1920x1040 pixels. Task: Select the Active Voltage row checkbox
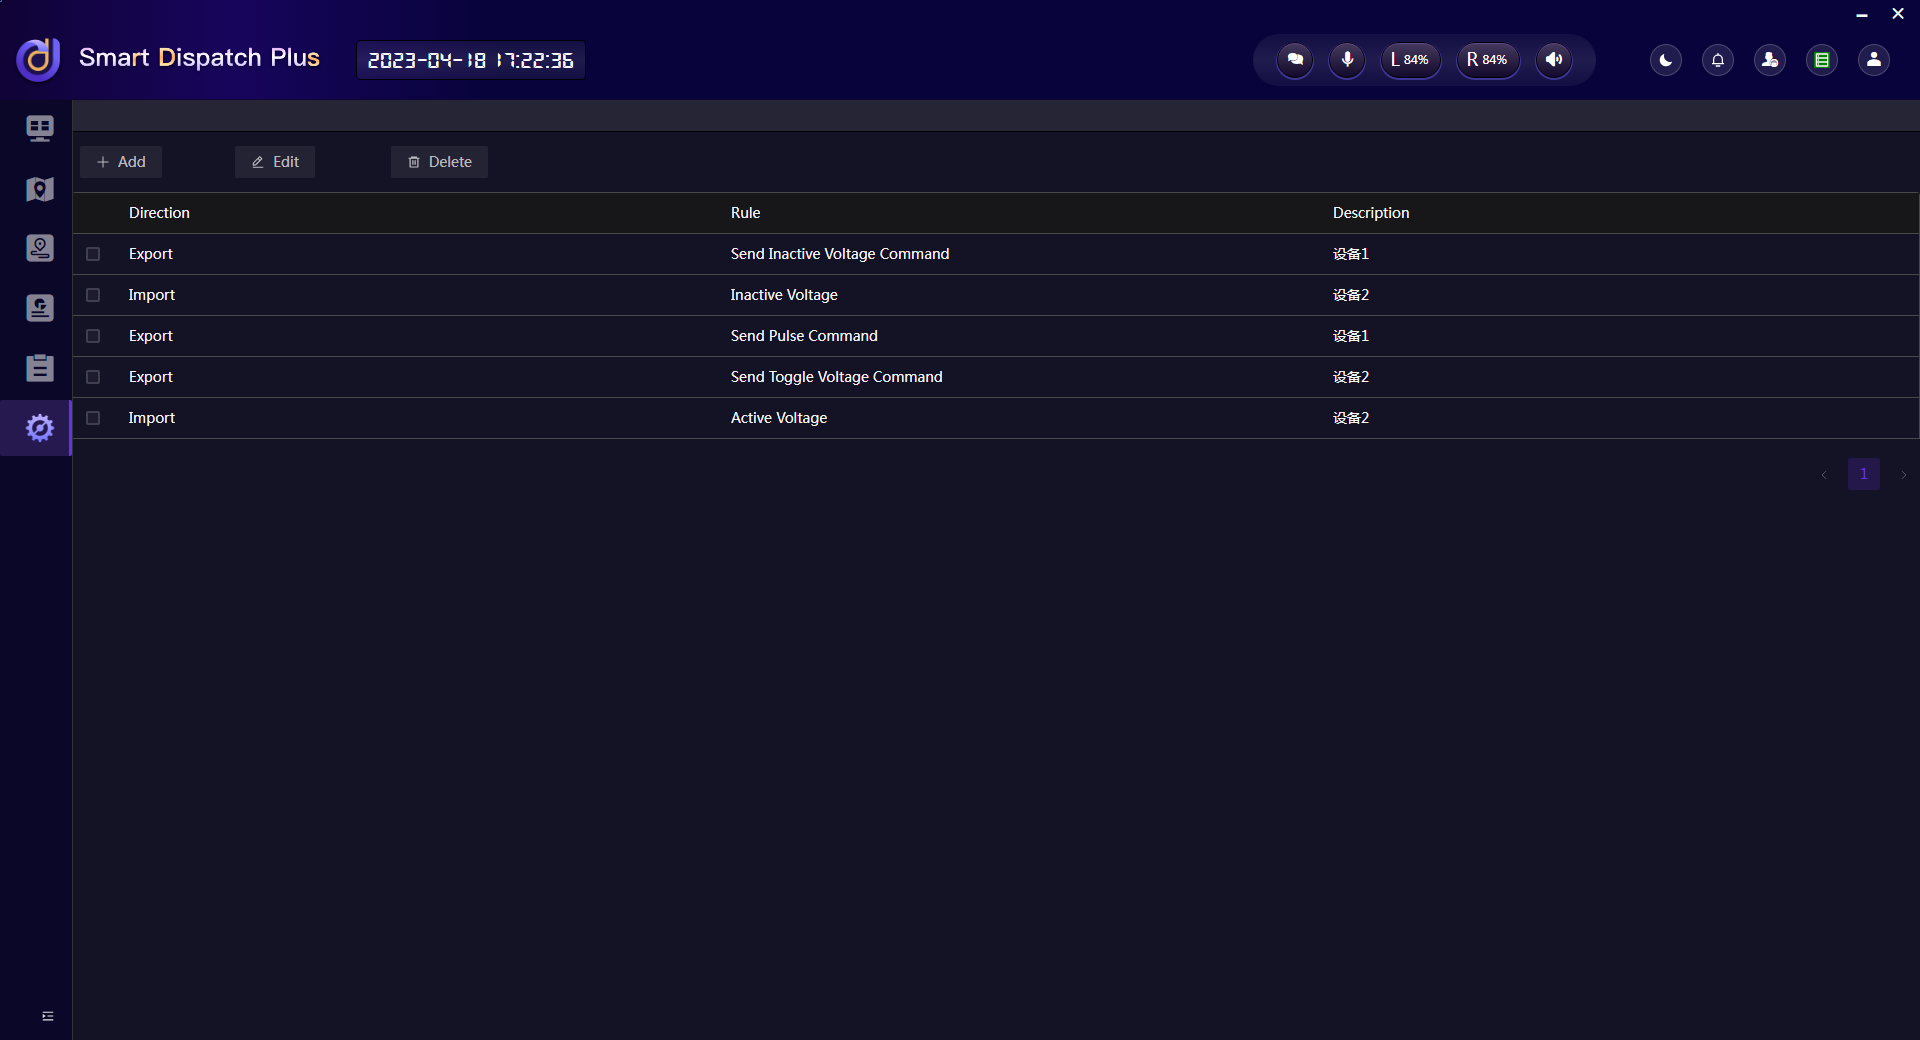click(x=93, y=418)
